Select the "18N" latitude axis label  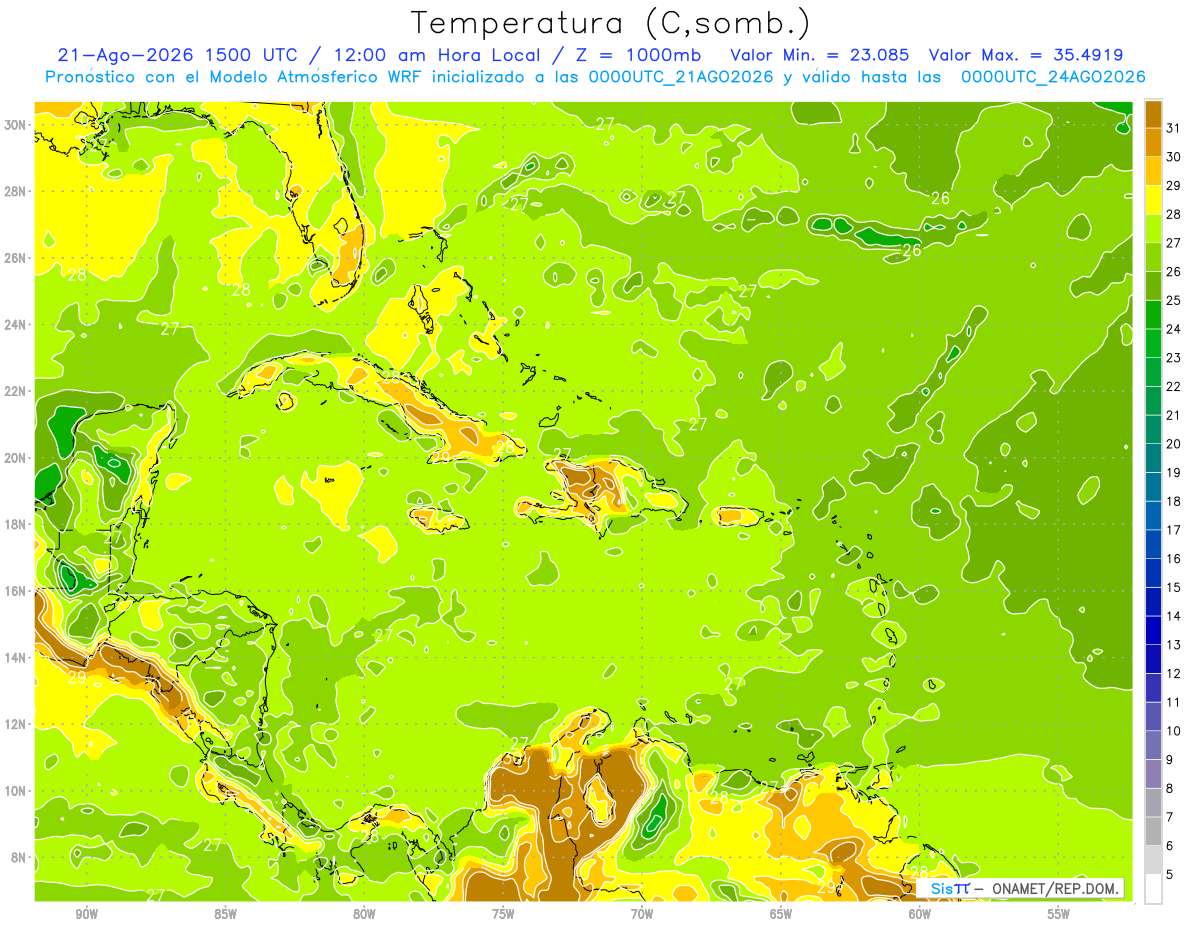(15, 524)
